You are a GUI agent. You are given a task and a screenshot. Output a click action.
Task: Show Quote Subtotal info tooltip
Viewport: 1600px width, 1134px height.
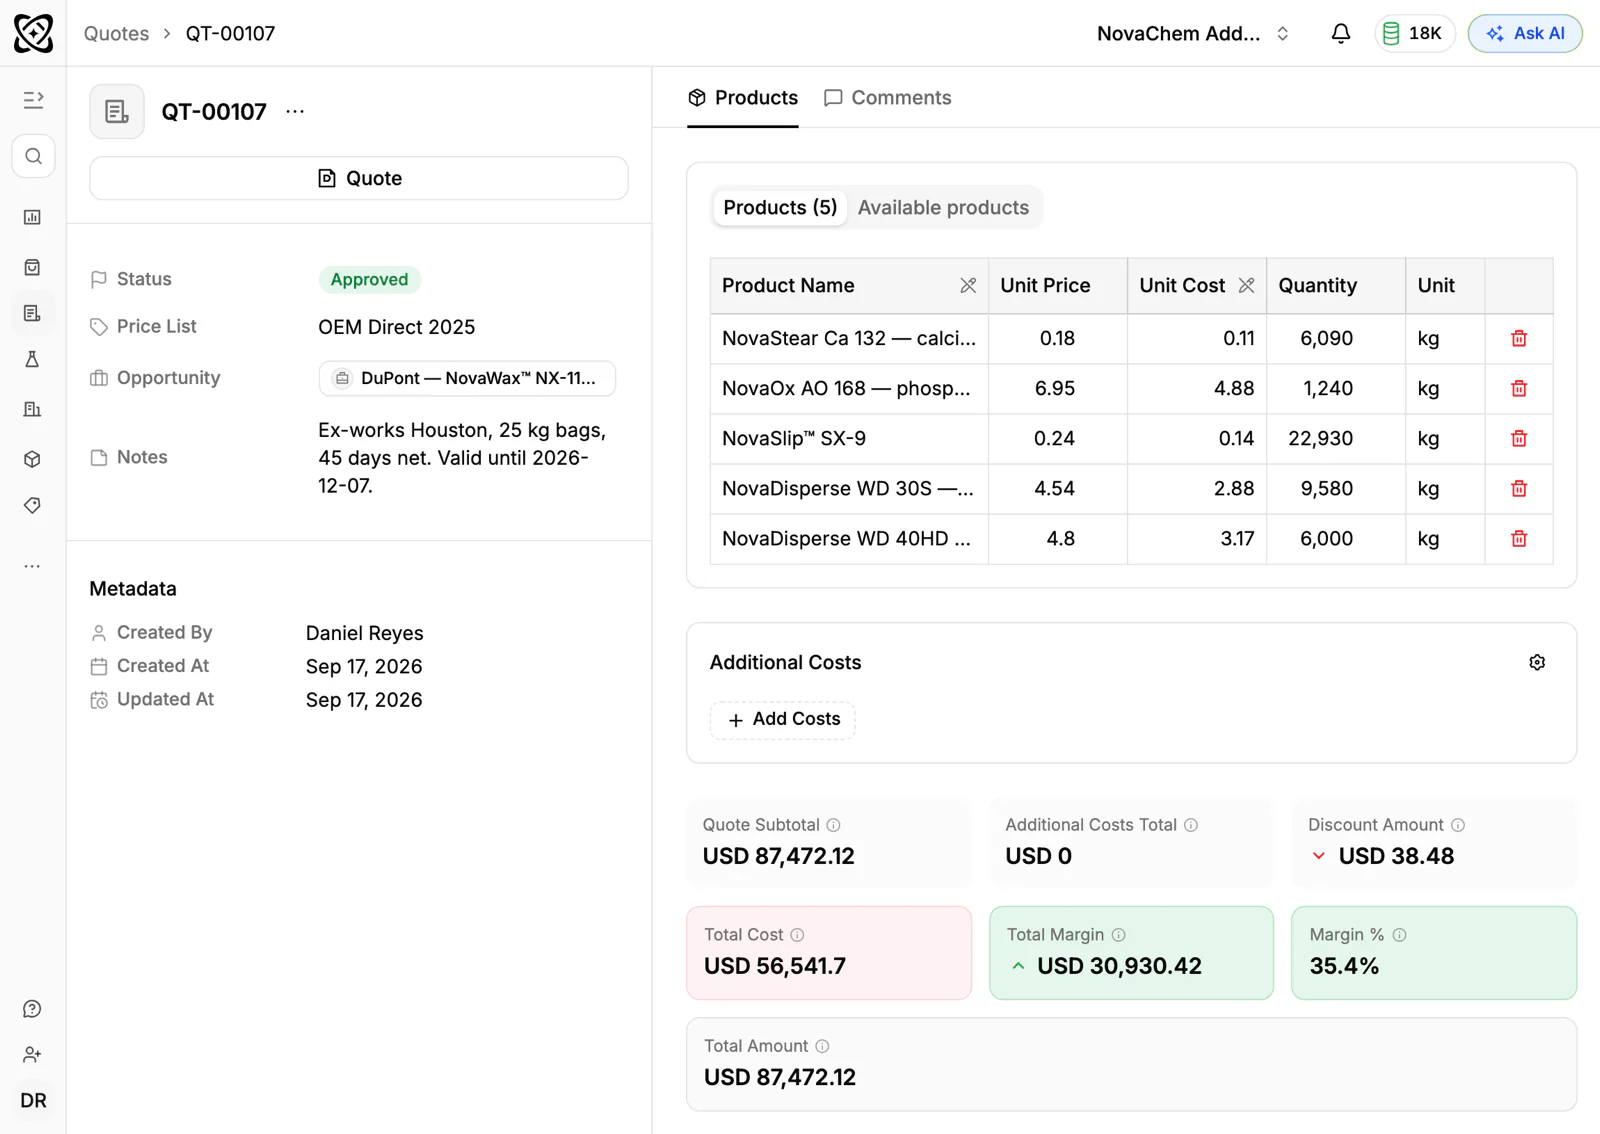click(834, 825)
